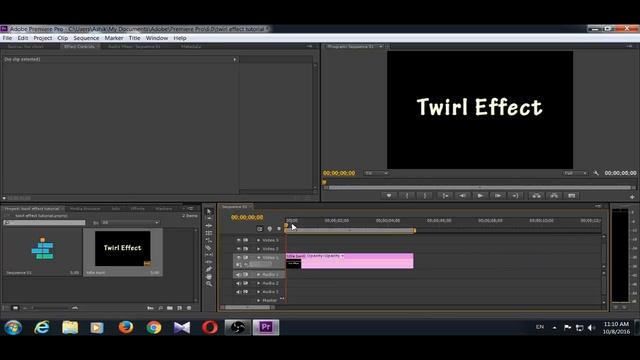Open Program monitor playback resolution Full dropdown
The width and height of the screenshot is (640, 360).
tap(575, 173)
